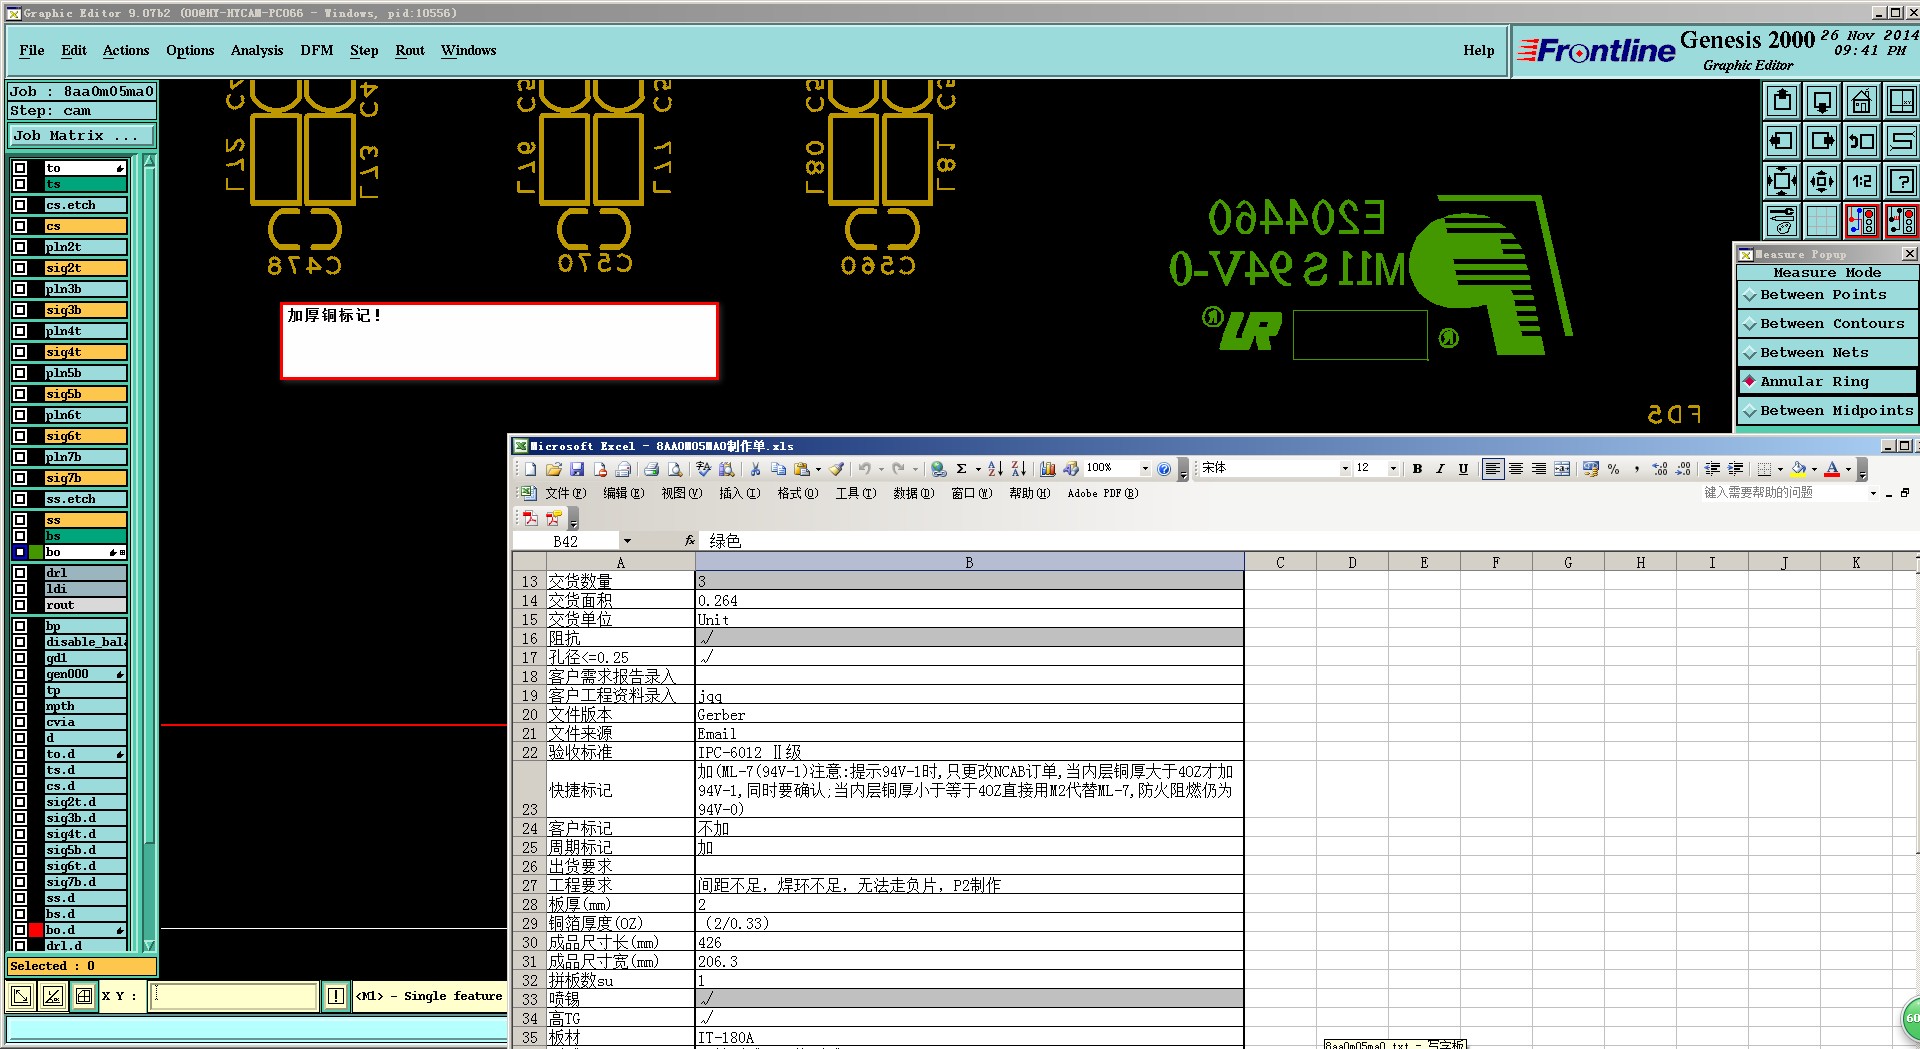Click the Excel Cut scissors icon

click(755, 469)
